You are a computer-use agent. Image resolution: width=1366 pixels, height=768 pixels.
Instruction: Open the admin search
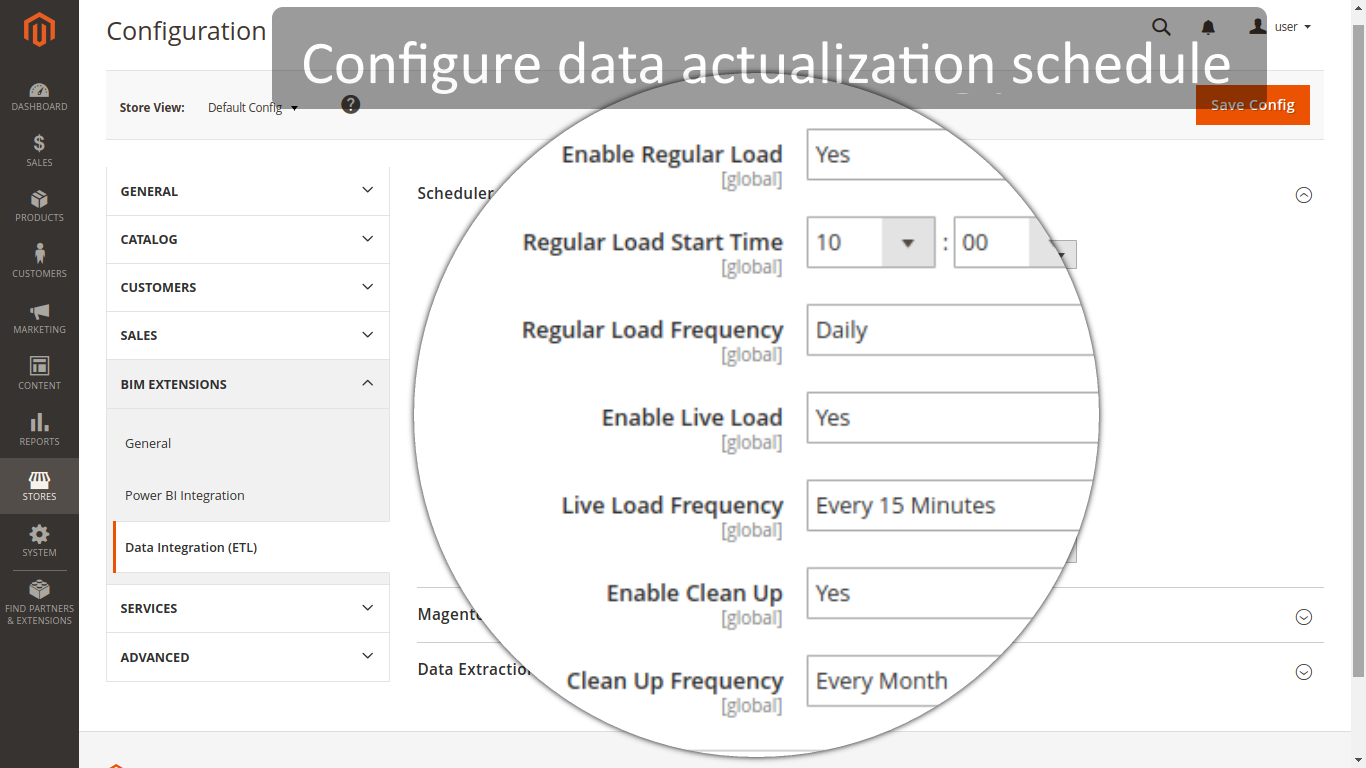pyautogui.click(x=1161, y=27)
